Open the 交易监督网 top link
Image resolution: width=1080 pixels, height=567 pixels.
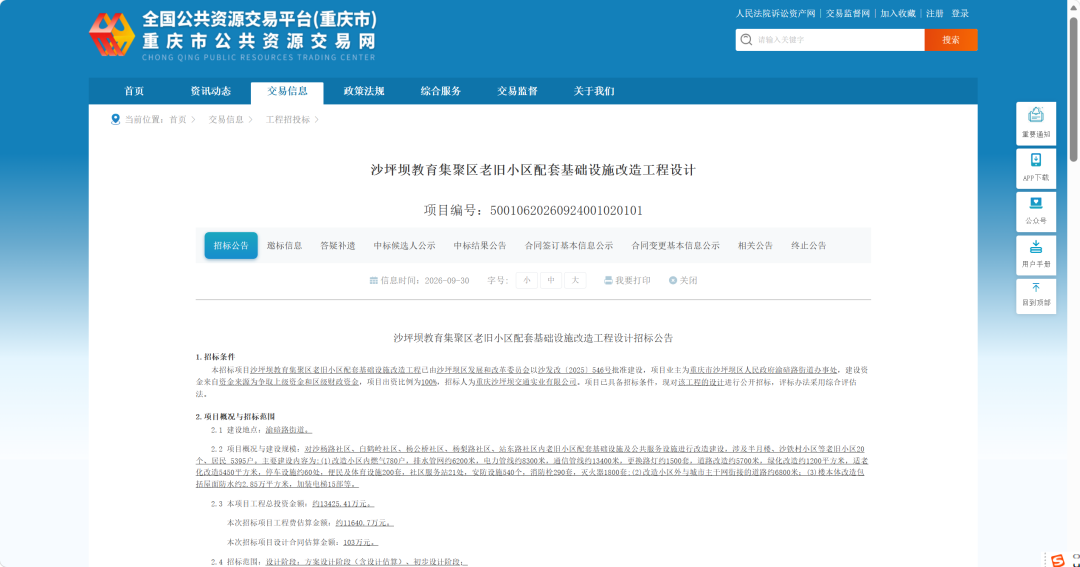point(848,14)
